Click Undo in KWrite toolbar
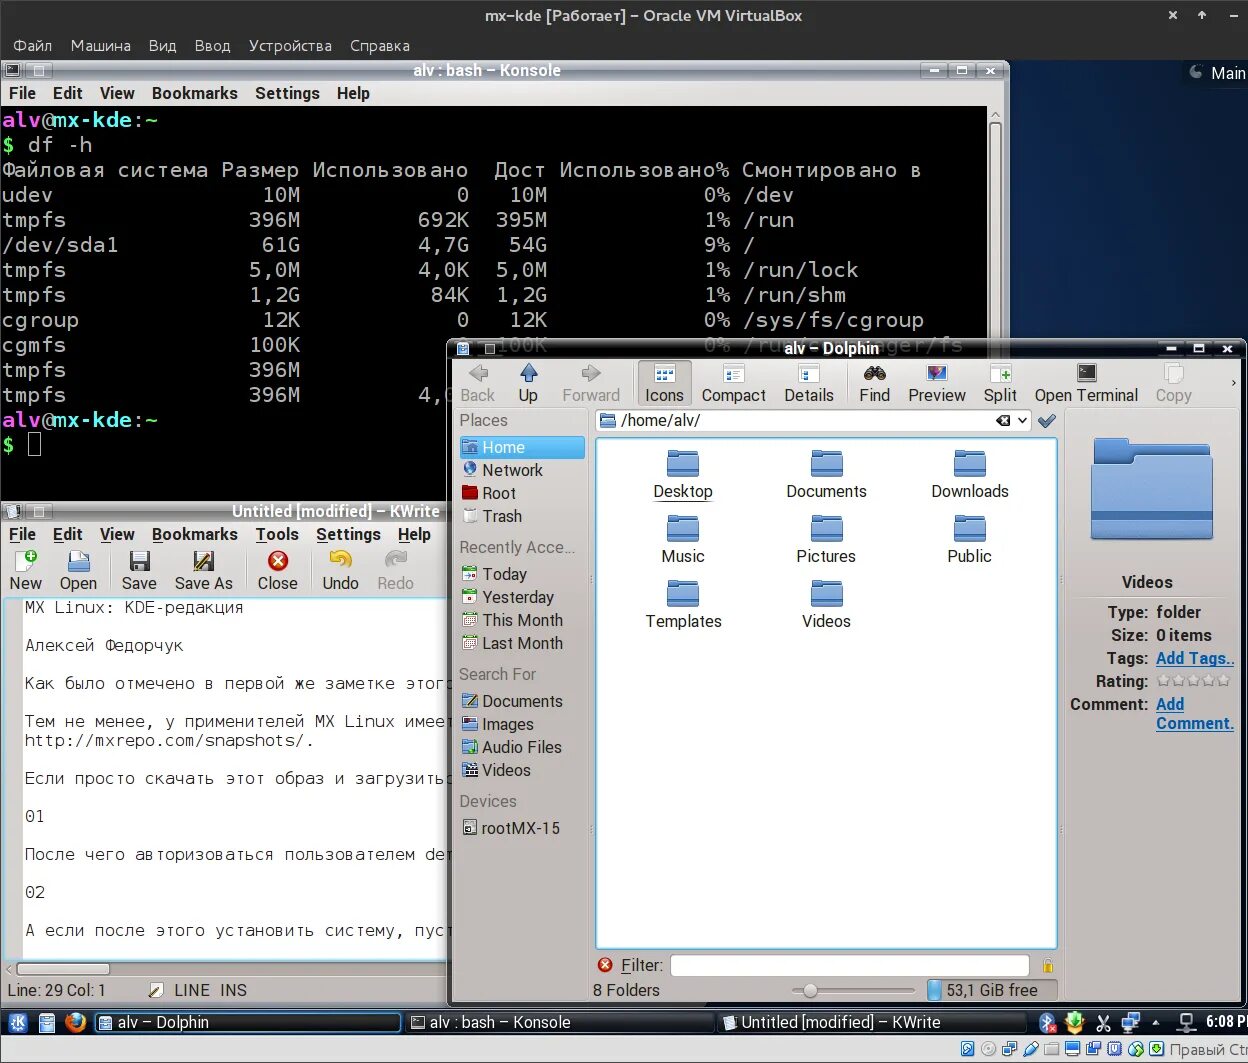The height and width of the screenshot is (1063, 1248). (340, 571)
